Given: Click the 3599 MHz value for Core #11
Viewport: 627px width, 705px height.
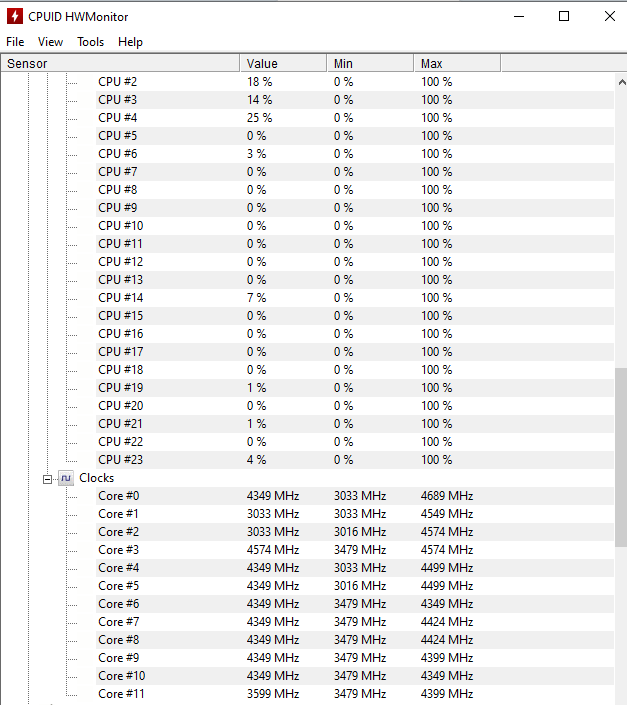Looking at the screenshot, I should click(273, 694).
